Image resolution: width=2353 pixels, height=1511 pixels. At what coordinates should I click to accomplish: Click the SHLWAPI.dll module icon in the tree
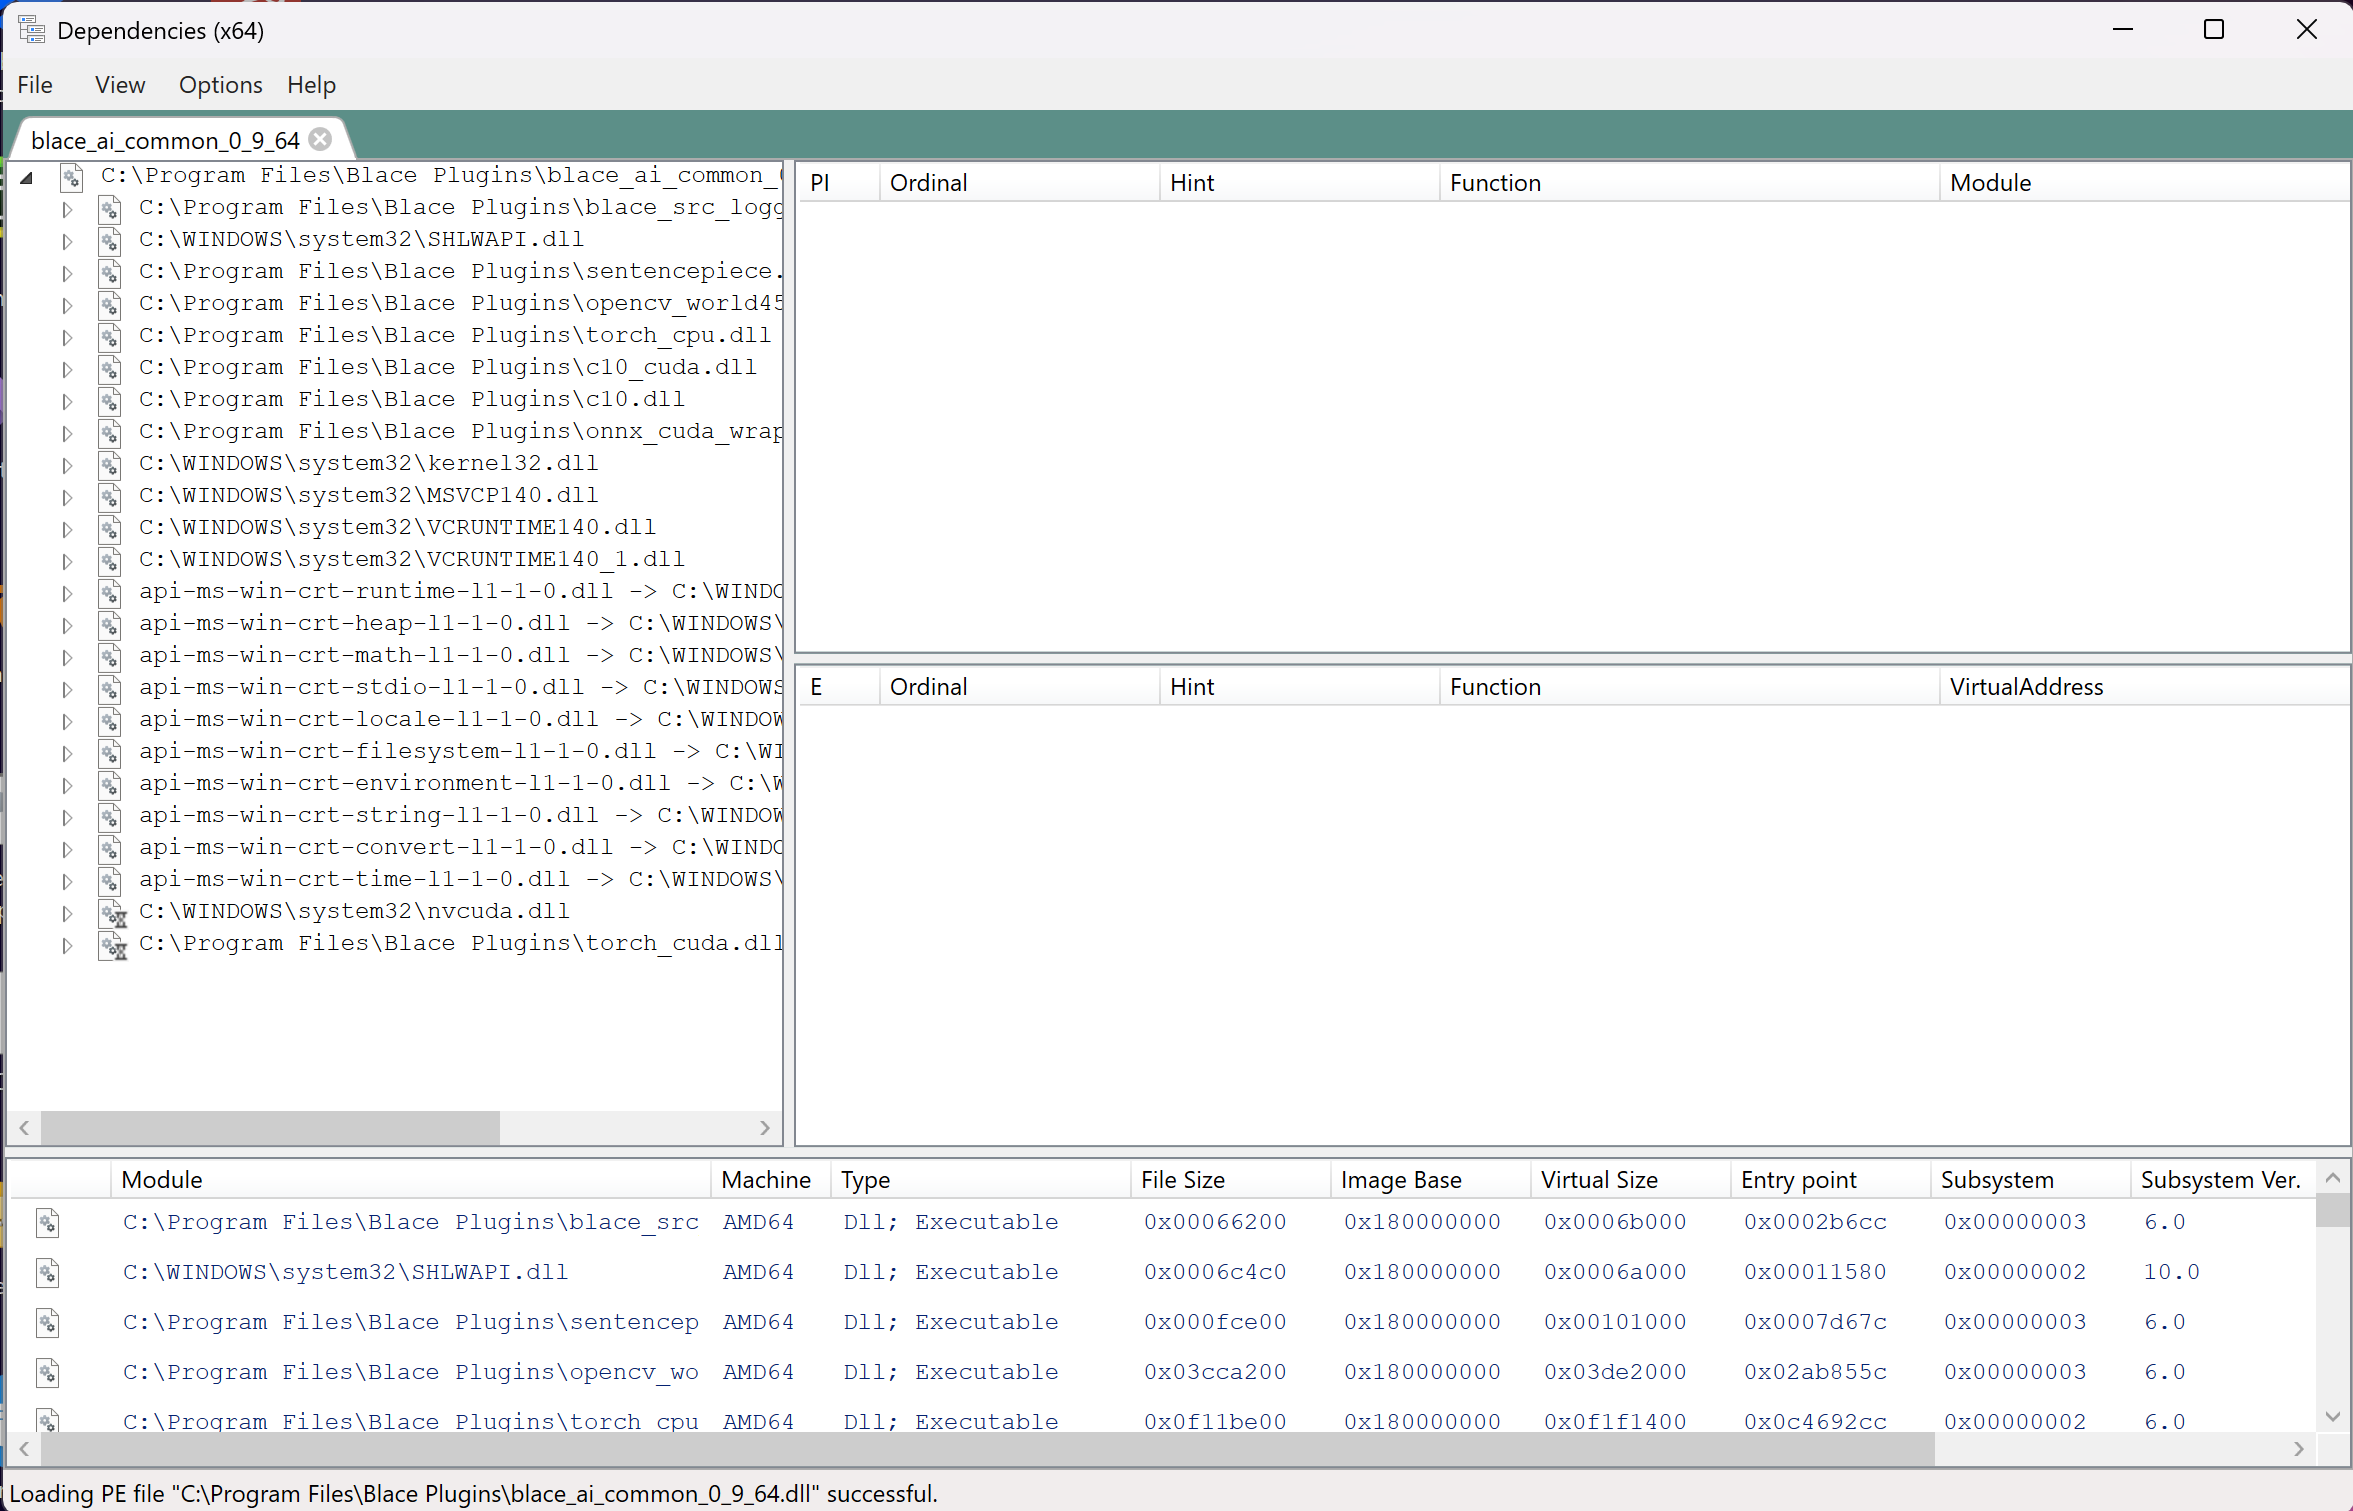tap(110, 241)
